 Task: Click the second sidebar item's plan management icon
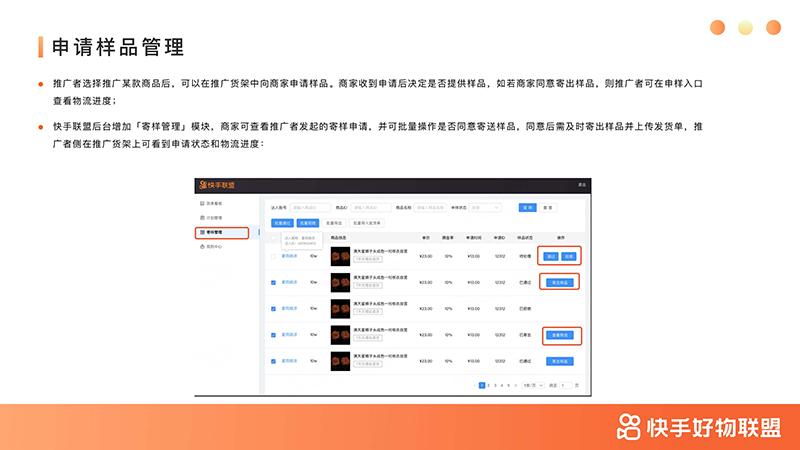pos(203,217)
